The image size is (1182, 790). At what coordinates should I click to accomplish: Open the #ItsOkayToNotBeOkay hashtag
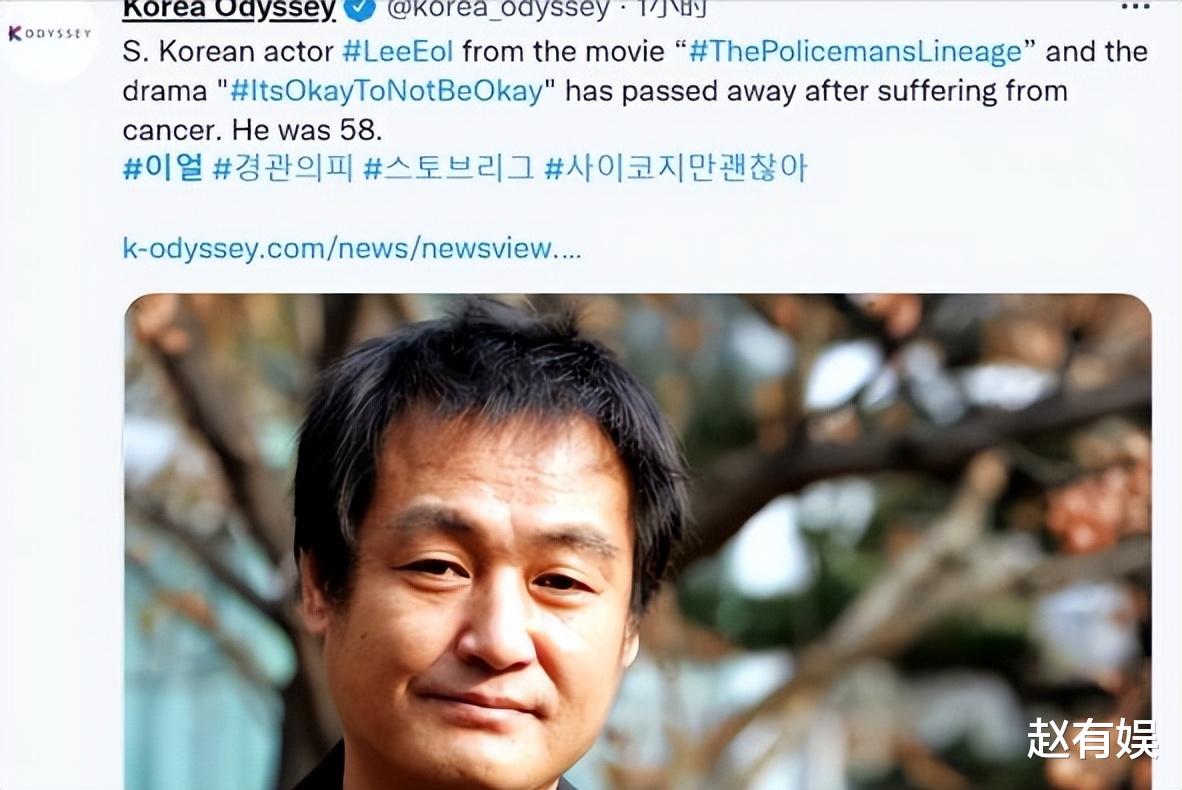[x=386, y=91]
